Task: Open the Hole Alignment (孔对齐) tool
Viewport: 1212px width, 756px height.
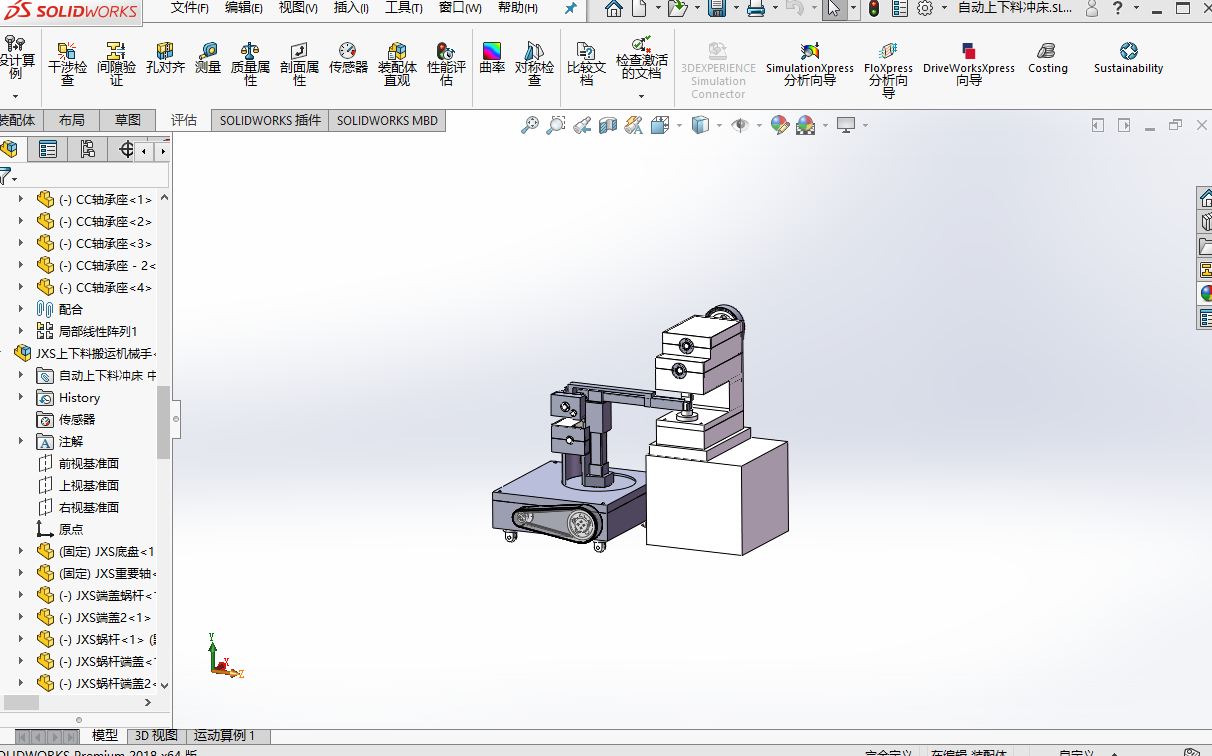Action: (165, 59)
